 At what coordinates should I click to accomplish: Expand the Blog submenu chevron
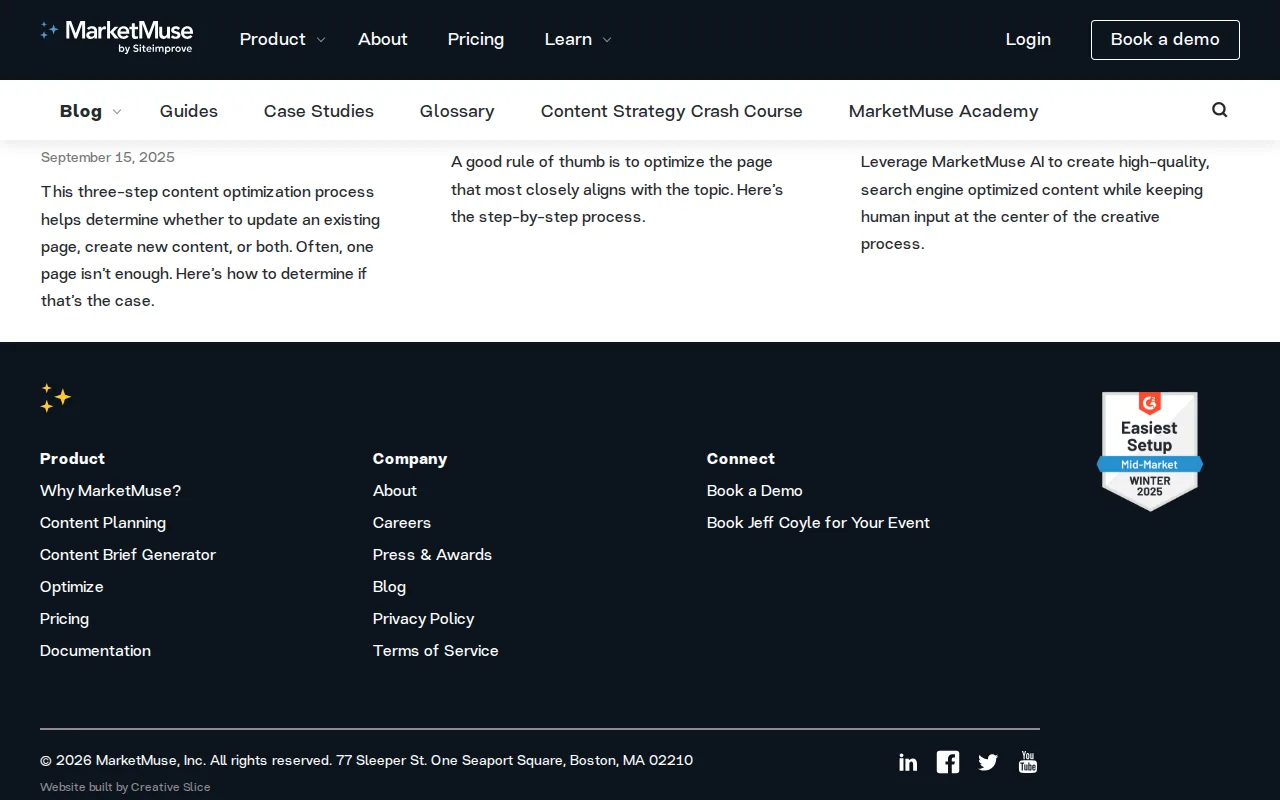click(x=117, y=112)
